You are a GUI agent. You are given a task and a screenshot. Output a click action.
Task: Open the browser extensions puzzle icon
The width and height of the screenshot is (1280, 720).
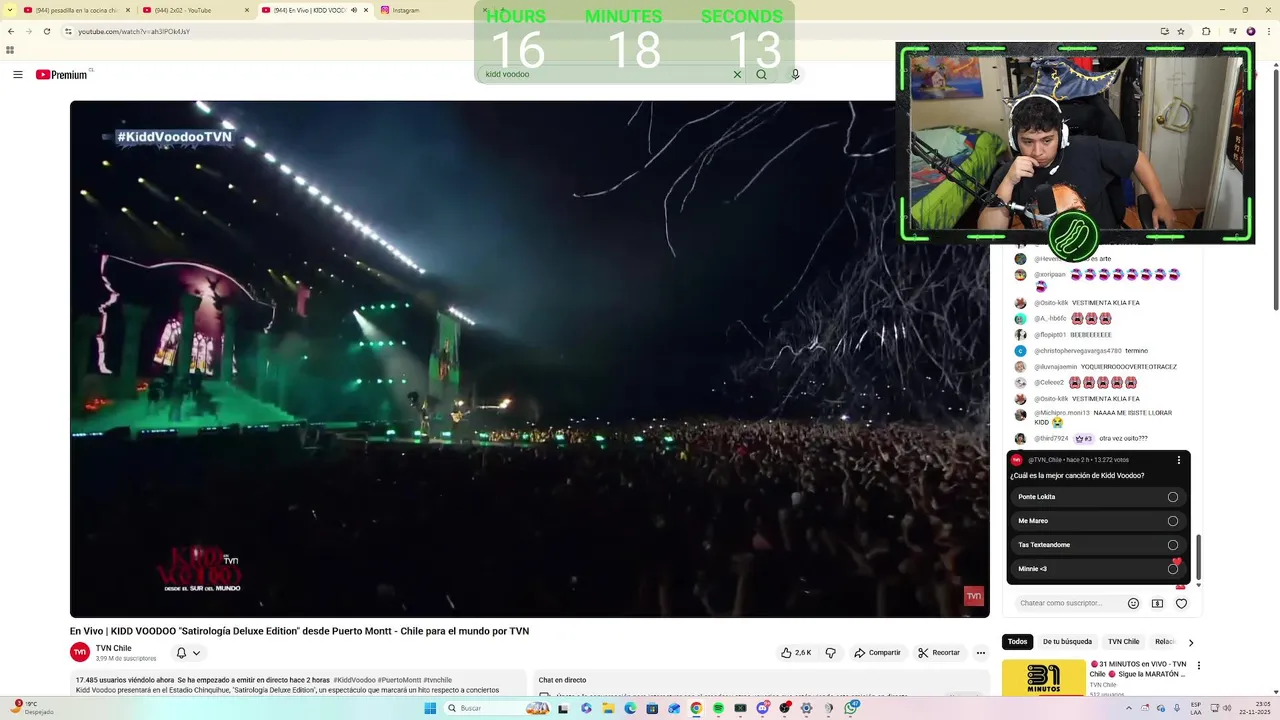pos(1206,31)
